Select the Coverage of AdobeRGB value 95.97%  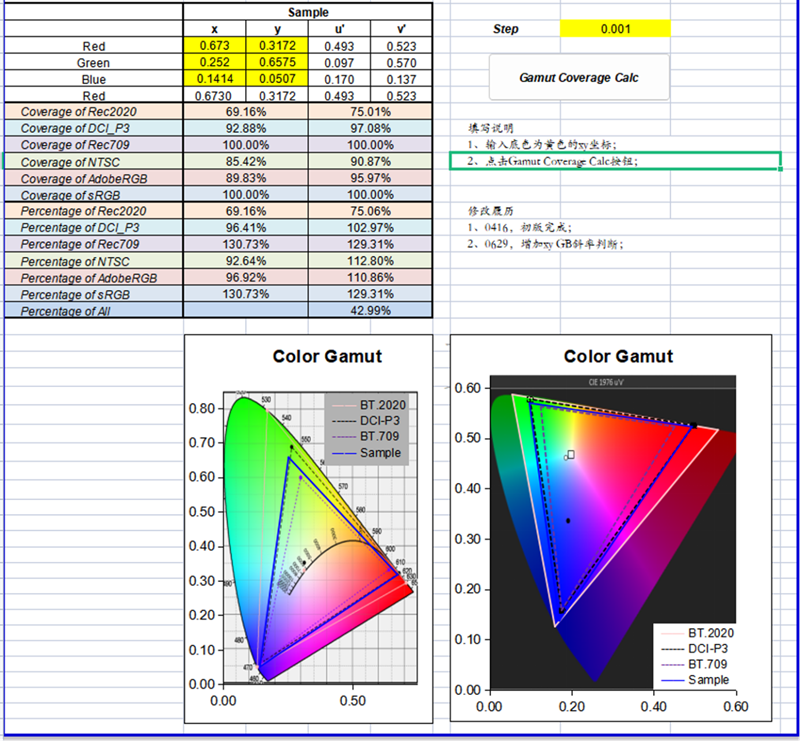tap(371, 178)
